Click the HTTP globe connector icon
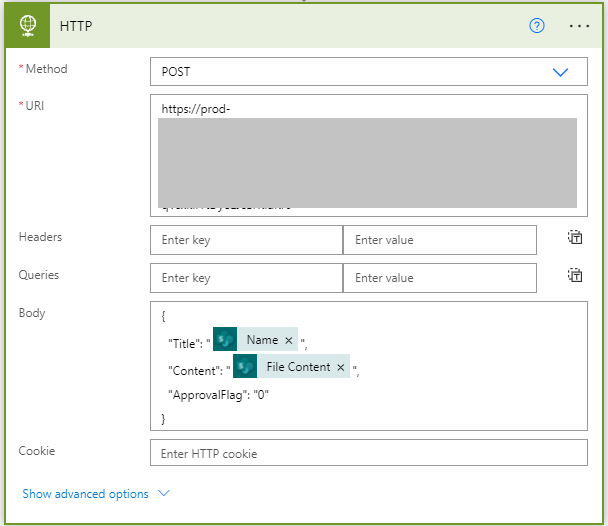Image resolution: width=608 pixels, height=526 pixels. point(28,26)
